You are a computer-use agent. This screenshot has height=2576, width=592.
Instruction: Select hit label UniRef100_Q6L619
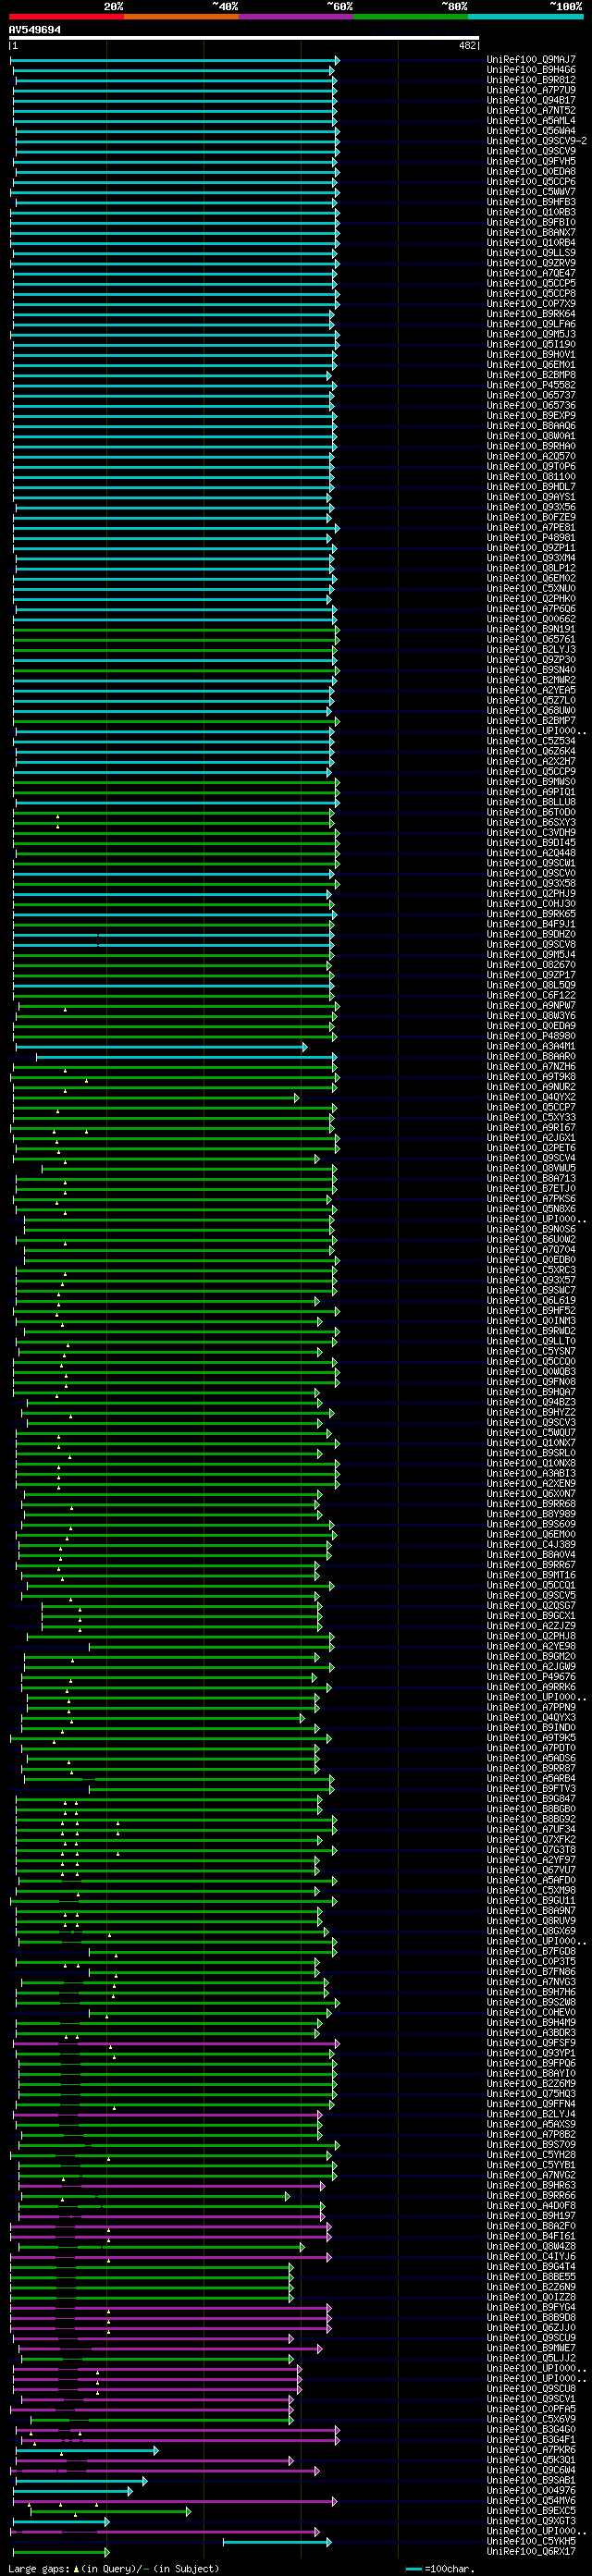(531, 1301)
